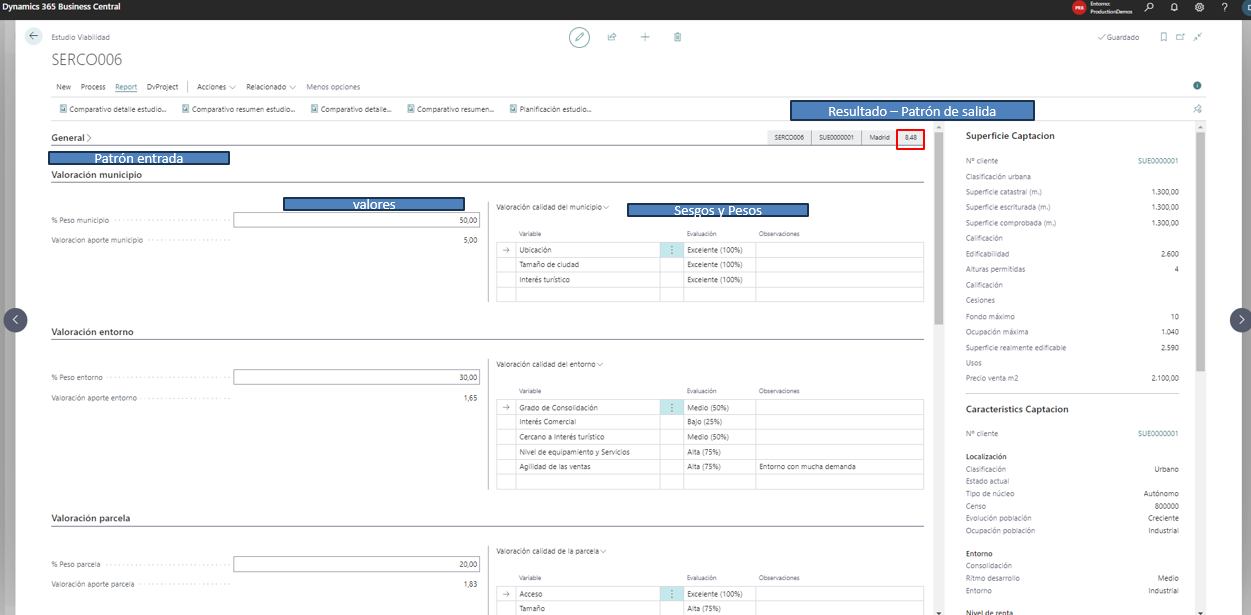This screenshot has height=615, width=1251.
Task: Open the DvProject menu
Action: tap(162, 87)
